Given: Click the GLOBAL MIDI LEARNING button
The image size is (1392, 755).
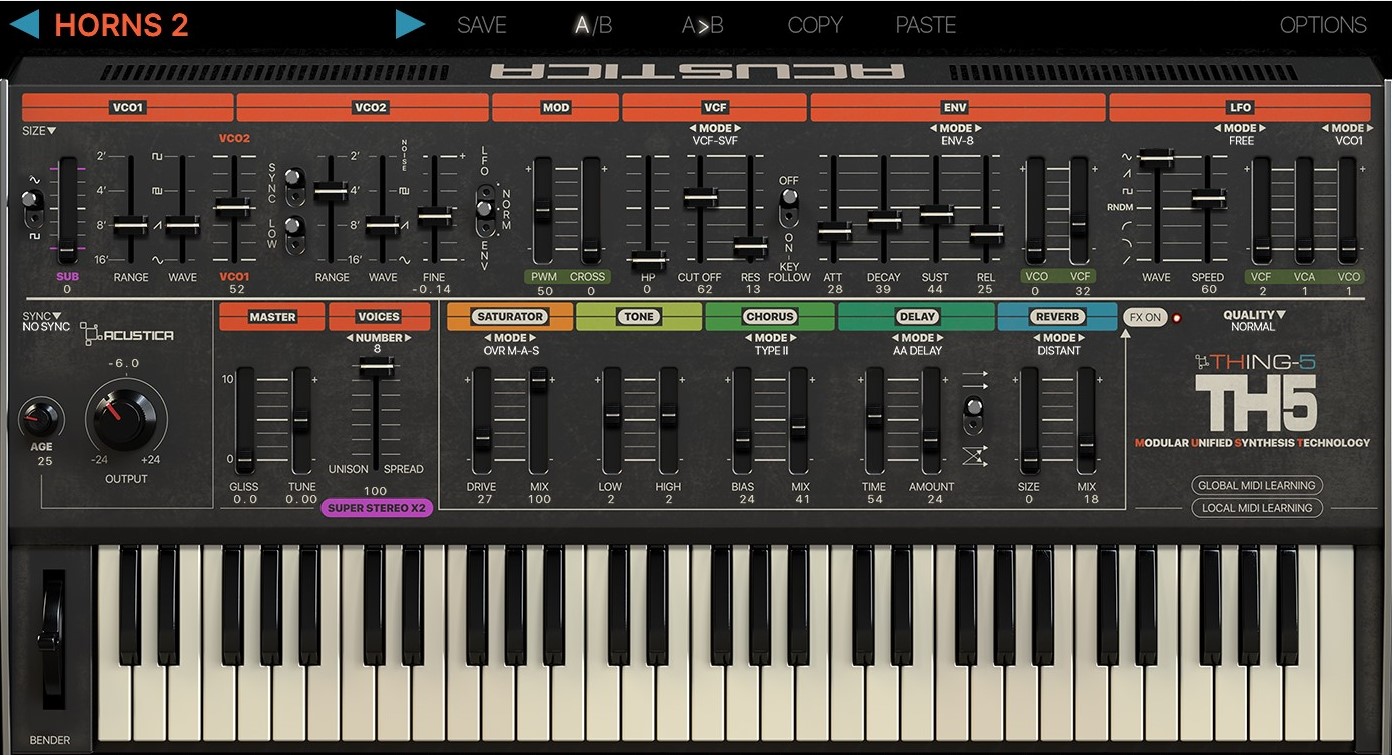Looking at the screenshot, I should pos(1257,485).
